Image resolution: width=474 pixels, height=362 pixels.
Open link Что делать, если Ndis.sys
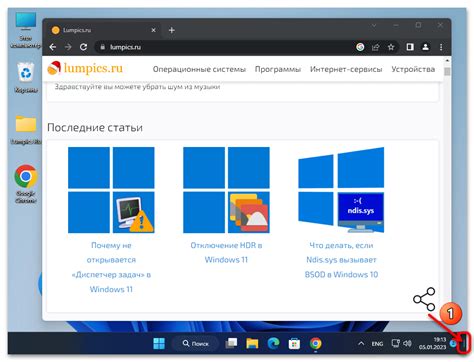pyautogui.click(x=341, y=260)
